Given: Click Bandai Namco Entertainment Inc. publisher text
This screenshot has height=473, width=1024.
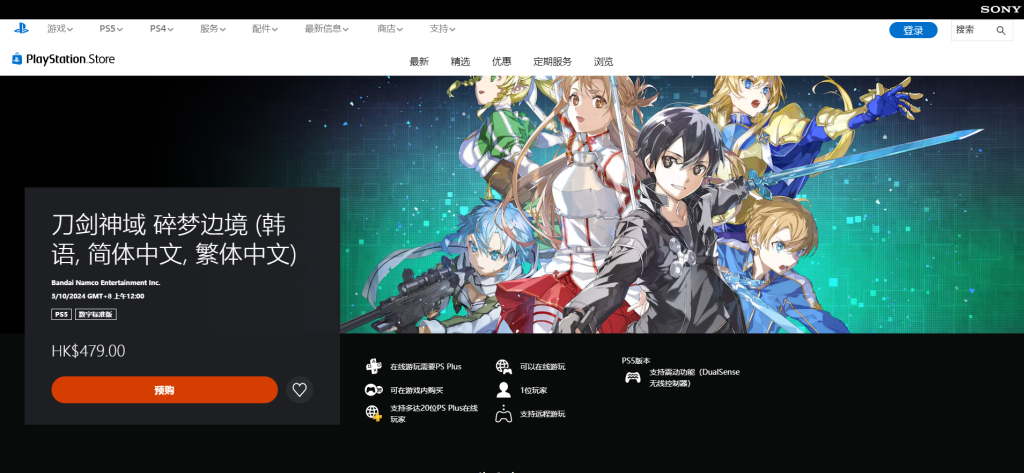Looking at the screenshot, I should (x=106, y=283).
